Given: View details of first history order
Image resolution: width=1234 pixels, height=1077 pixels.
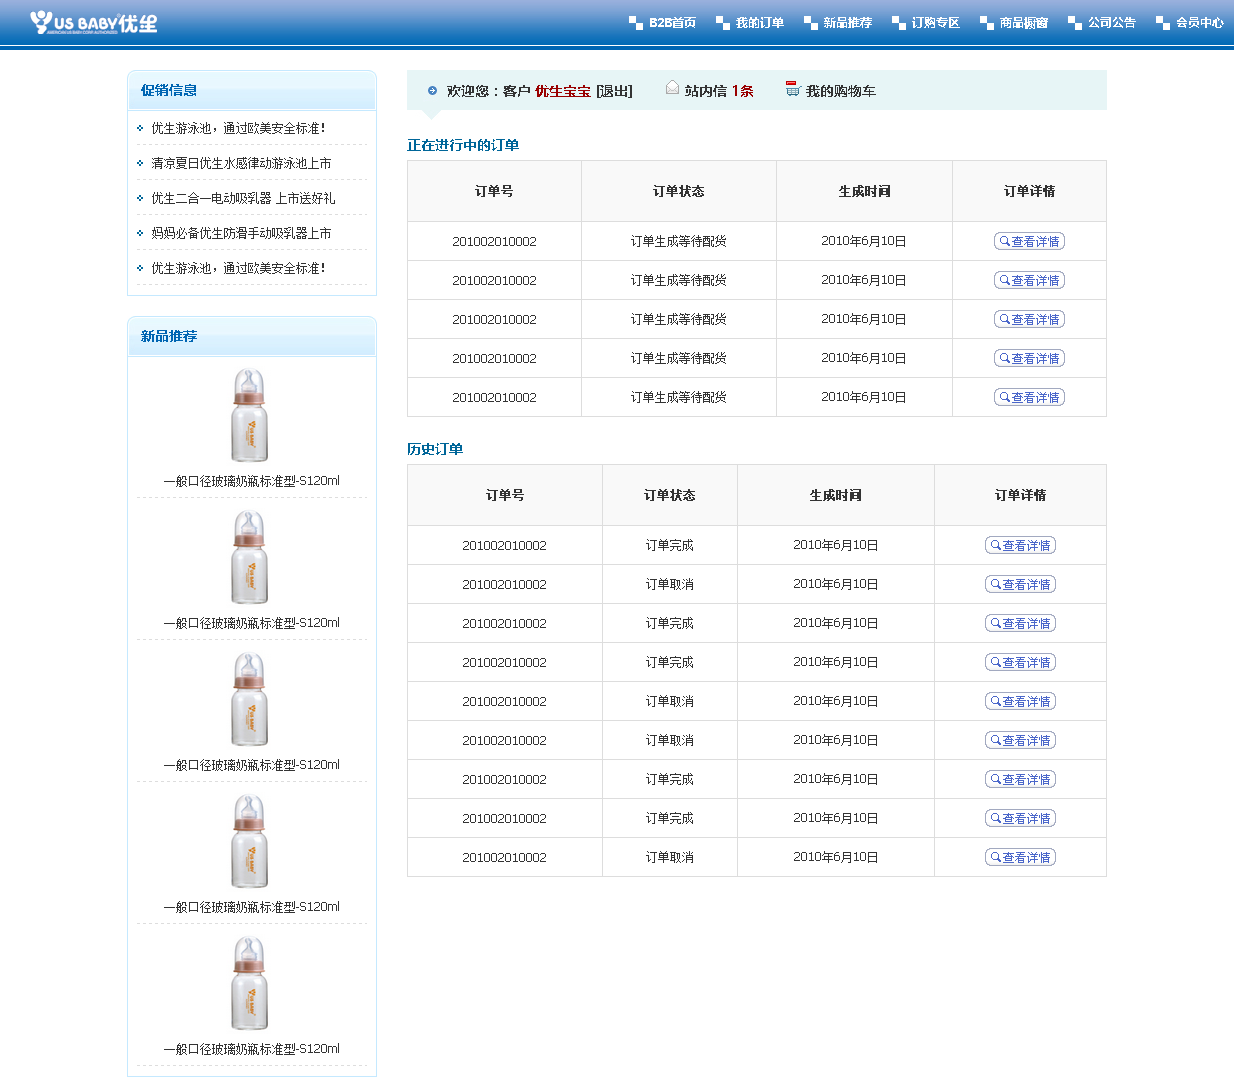Looking at the screenshot, I should [1020, 545].
